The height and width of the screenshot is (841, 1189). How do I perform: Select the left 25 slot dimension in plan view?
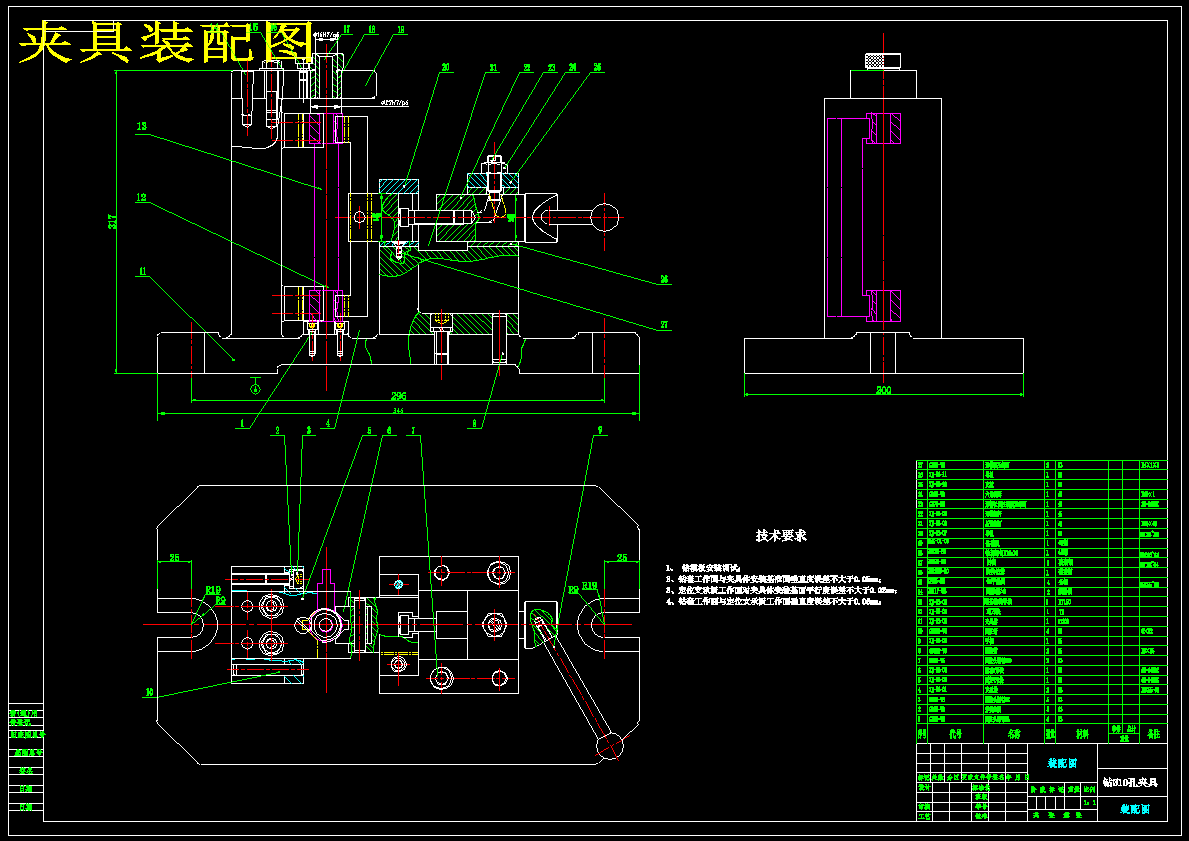pos(174,557)
